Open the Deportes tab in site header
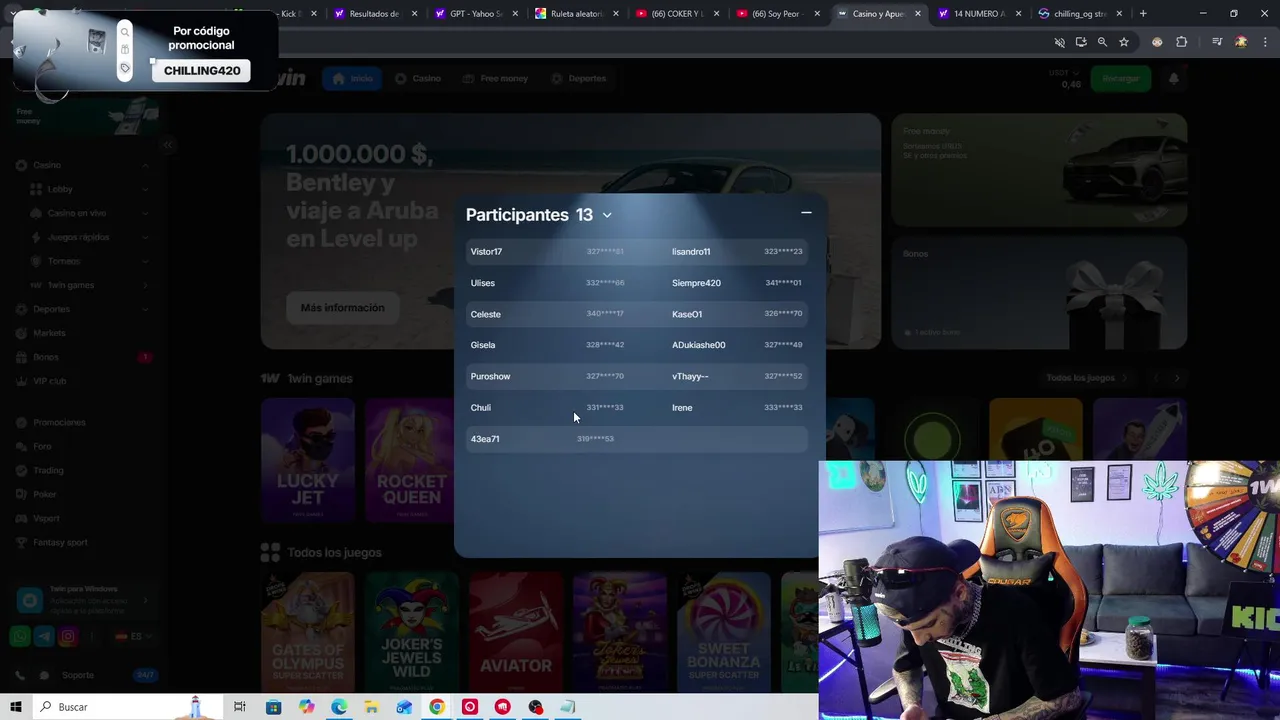The image size is (1280, 720). [x=578, y=78]
